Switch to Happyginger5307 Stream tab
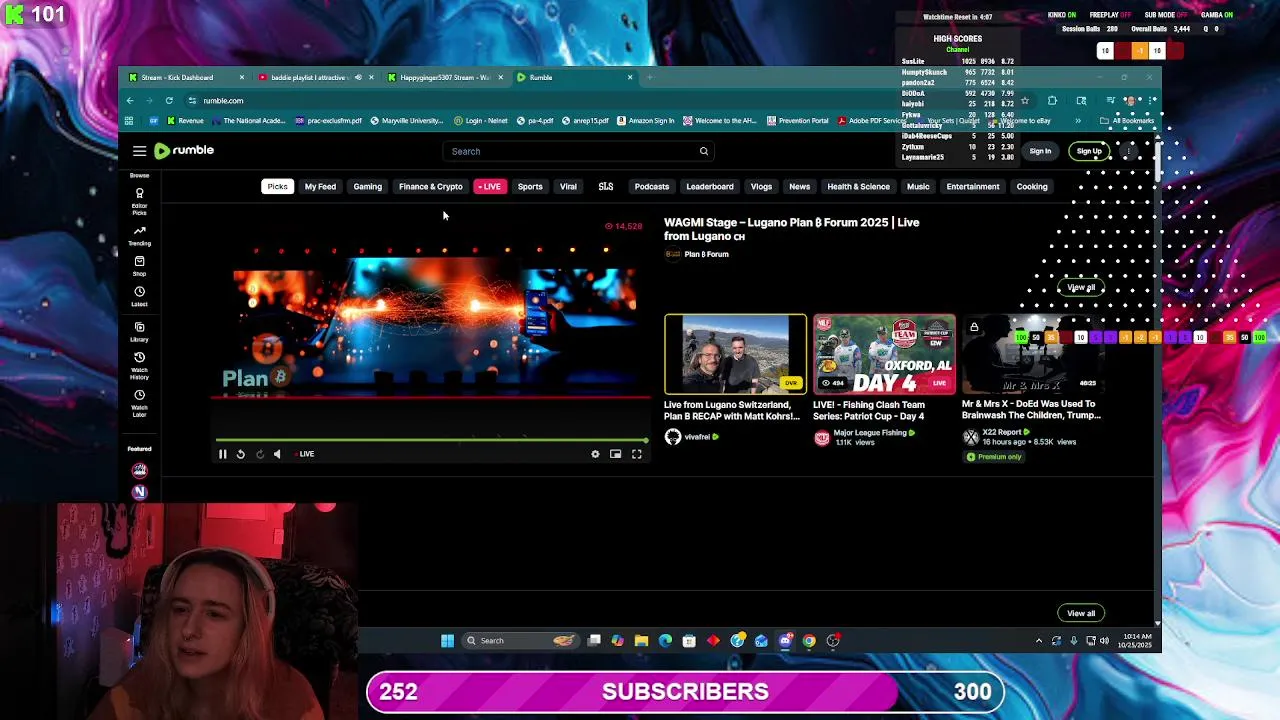This screenshot has width=1280, height=720. (445, 77)
